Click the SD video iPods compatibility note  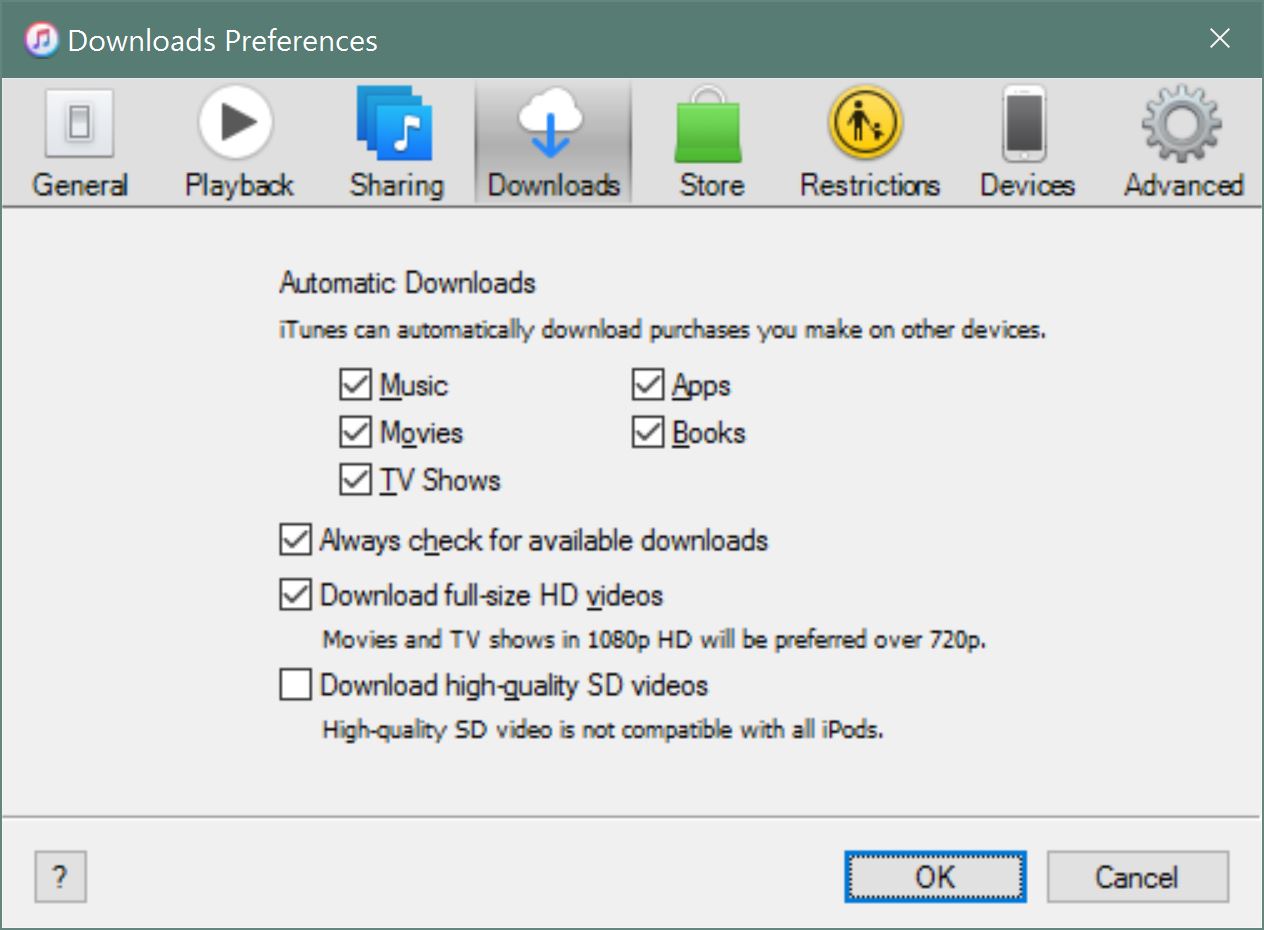603,730
